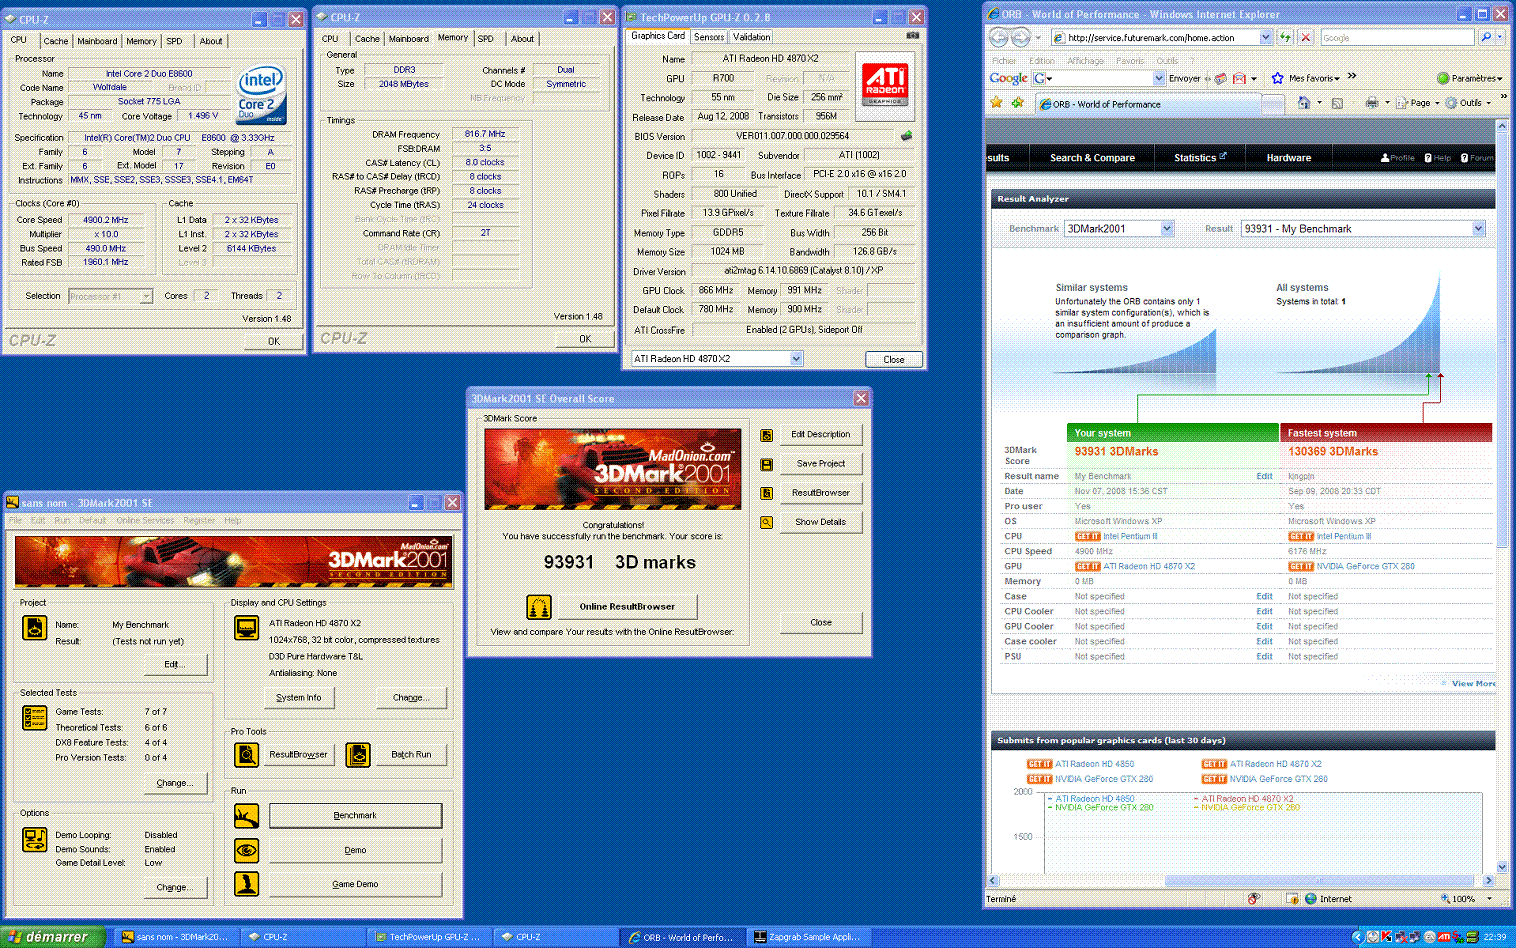The image size is (1516, 948).
Task: Switch to SPD tab in second CPU-Z window
Action: (486, 39)
